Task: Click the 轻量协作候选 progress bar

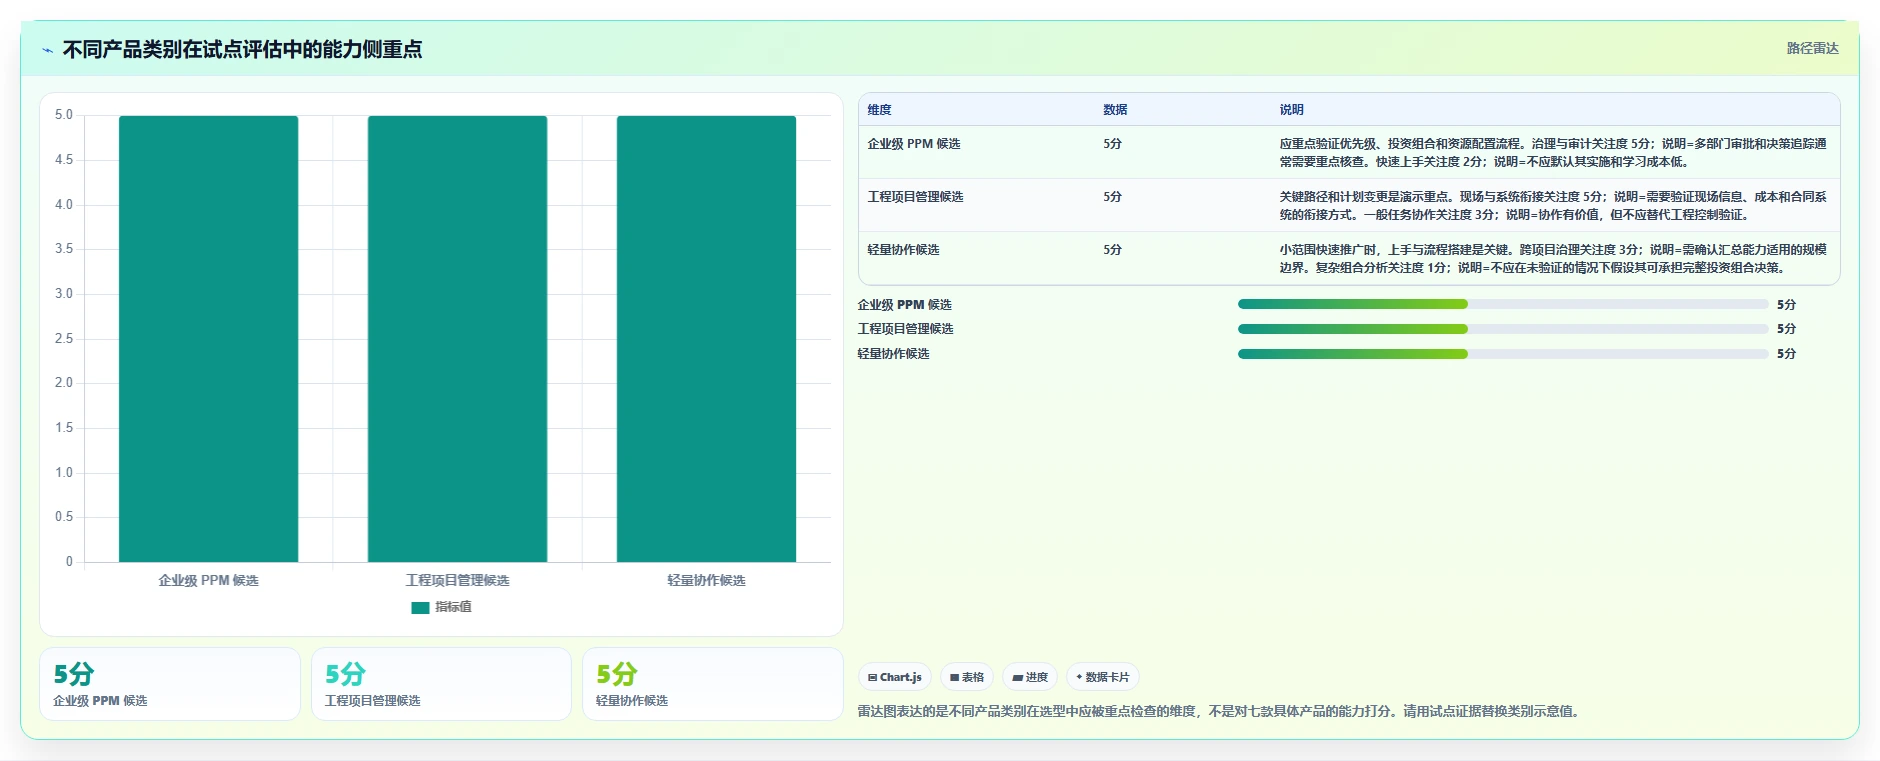Action: pyautogui.click(x=1503, y=354)
